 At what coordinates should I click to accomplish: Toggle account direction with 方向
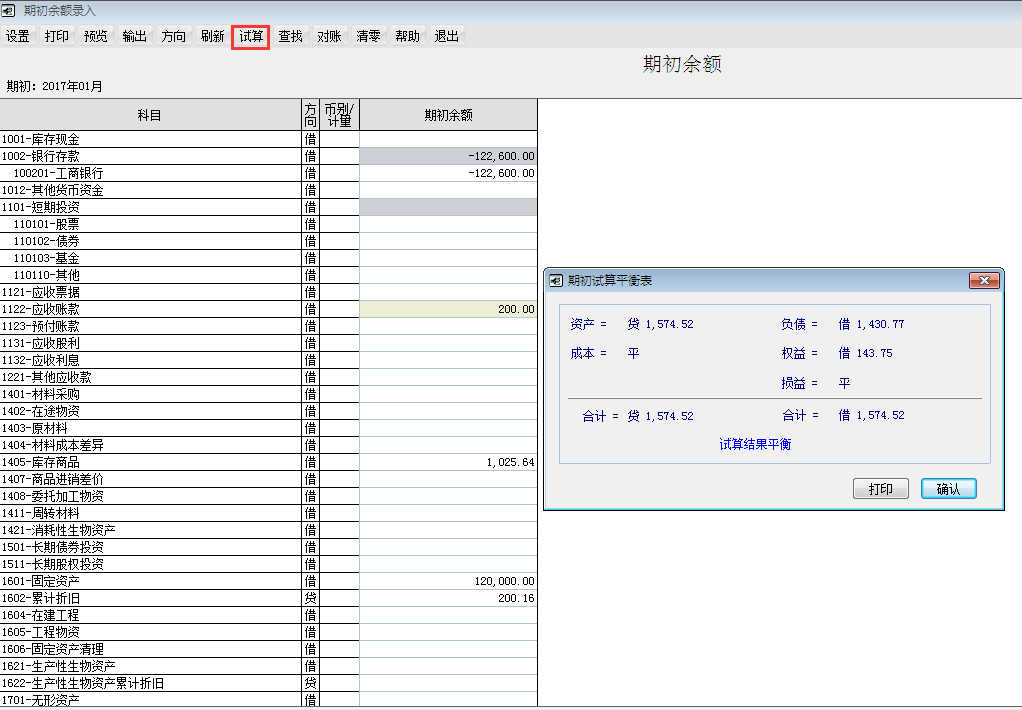click(x=174, y=37)
